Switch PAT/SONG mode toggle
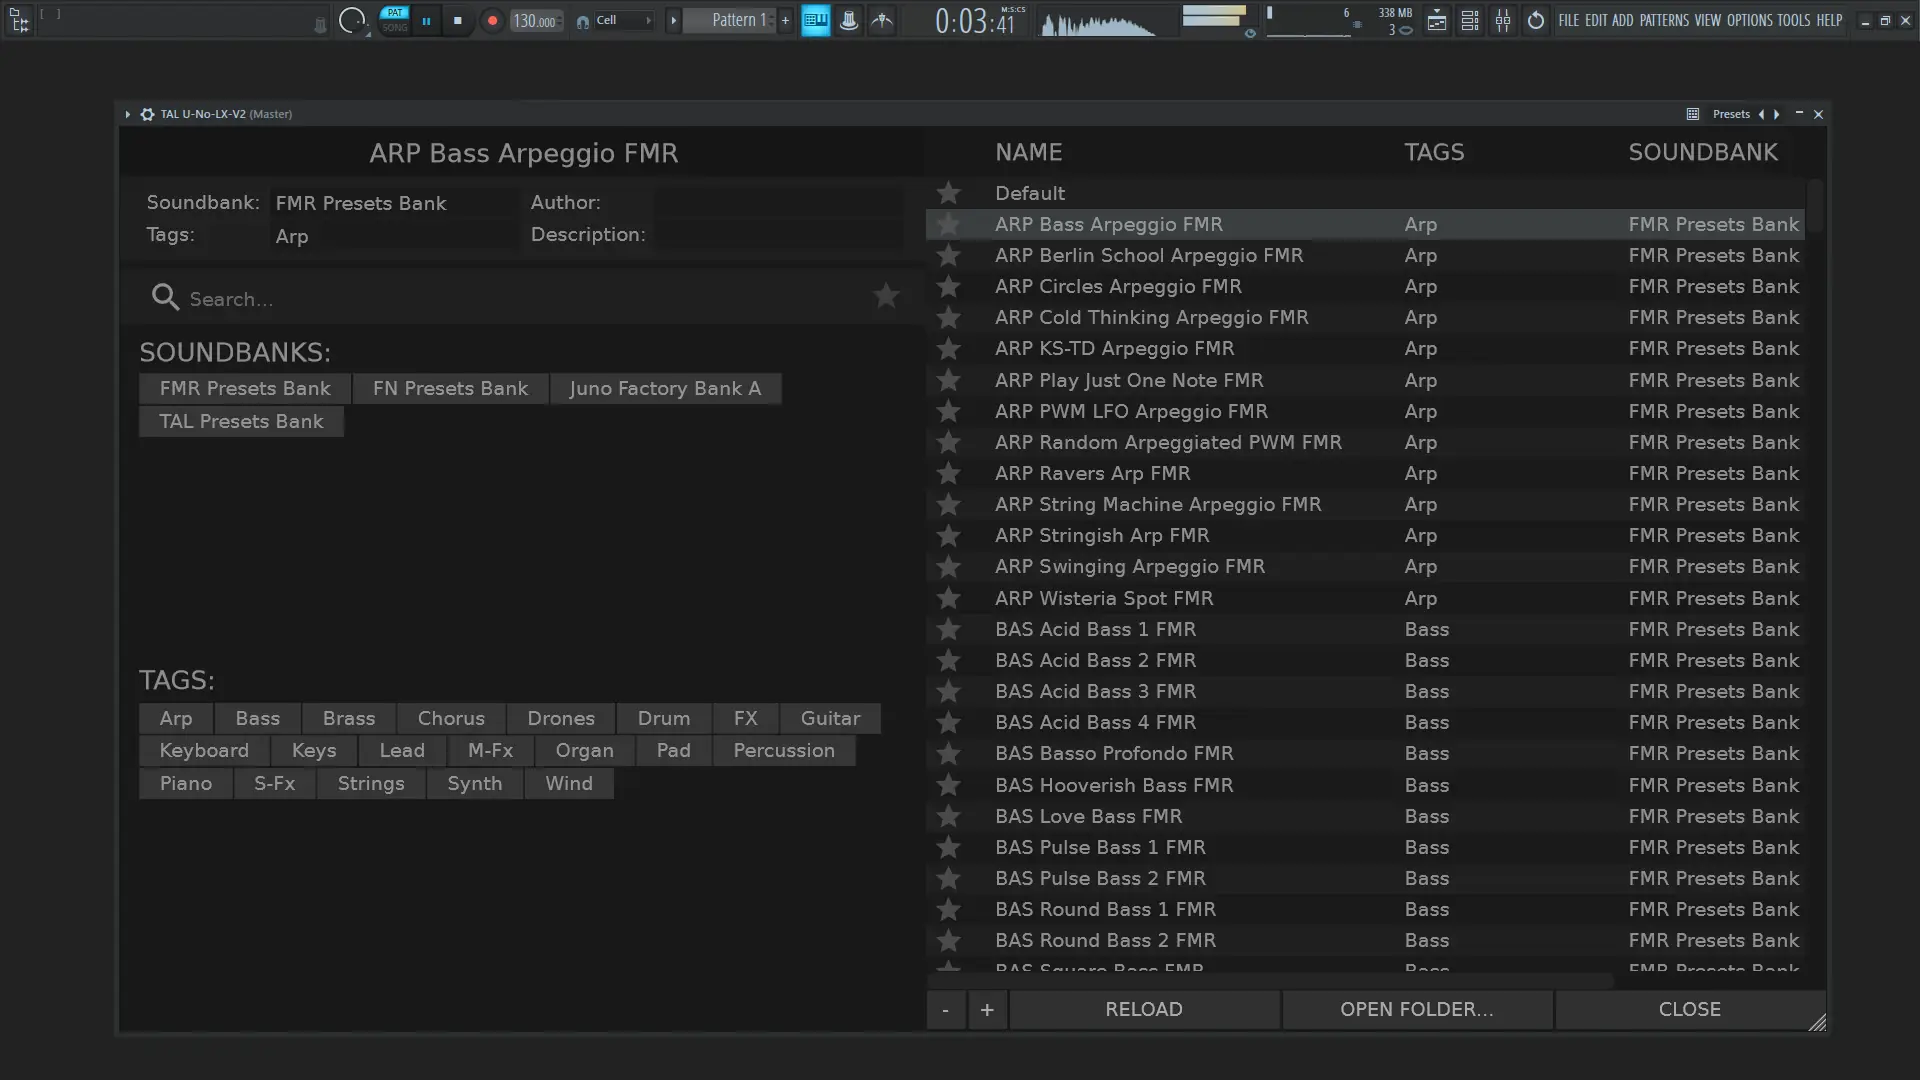Screen dimensions: 1920x1080 [394, 20]
